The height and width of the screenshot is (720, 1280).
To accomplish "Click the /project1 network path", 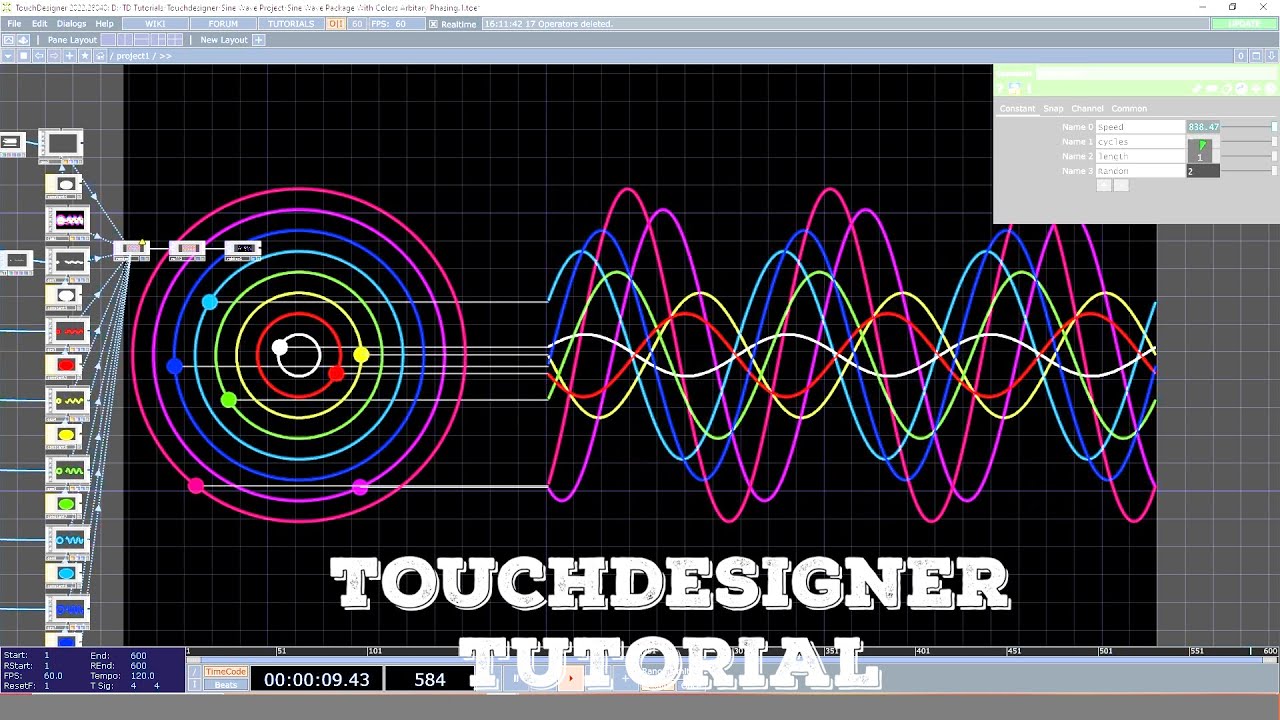I will (132, 56).
